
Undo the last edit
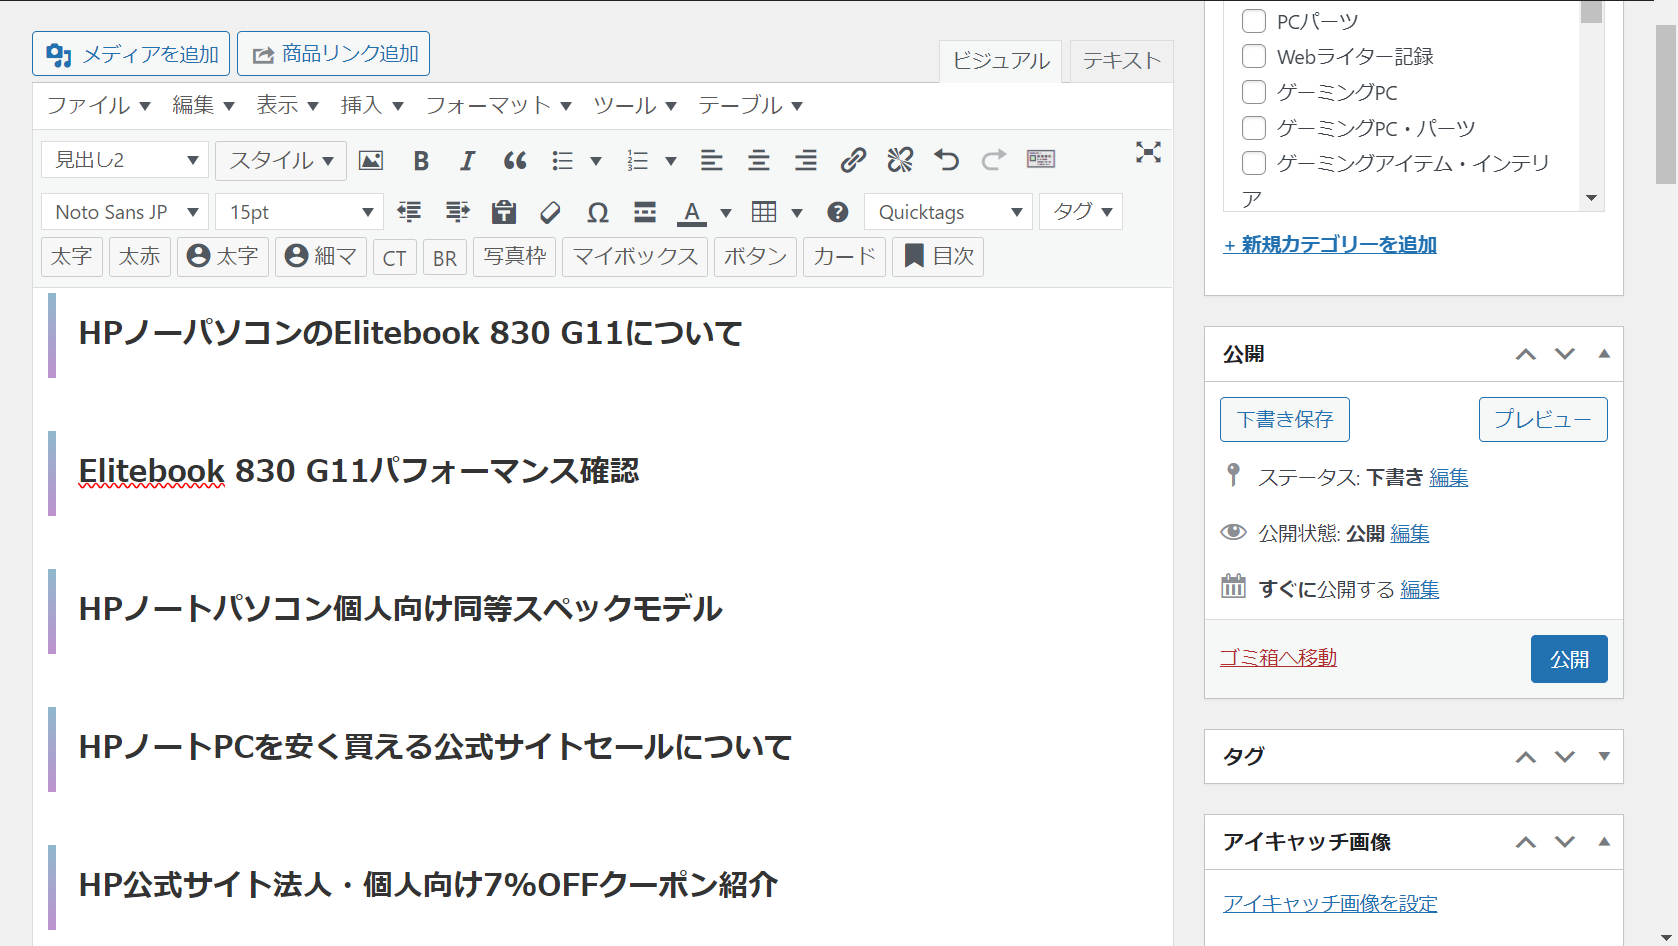(x=947, y=160)
